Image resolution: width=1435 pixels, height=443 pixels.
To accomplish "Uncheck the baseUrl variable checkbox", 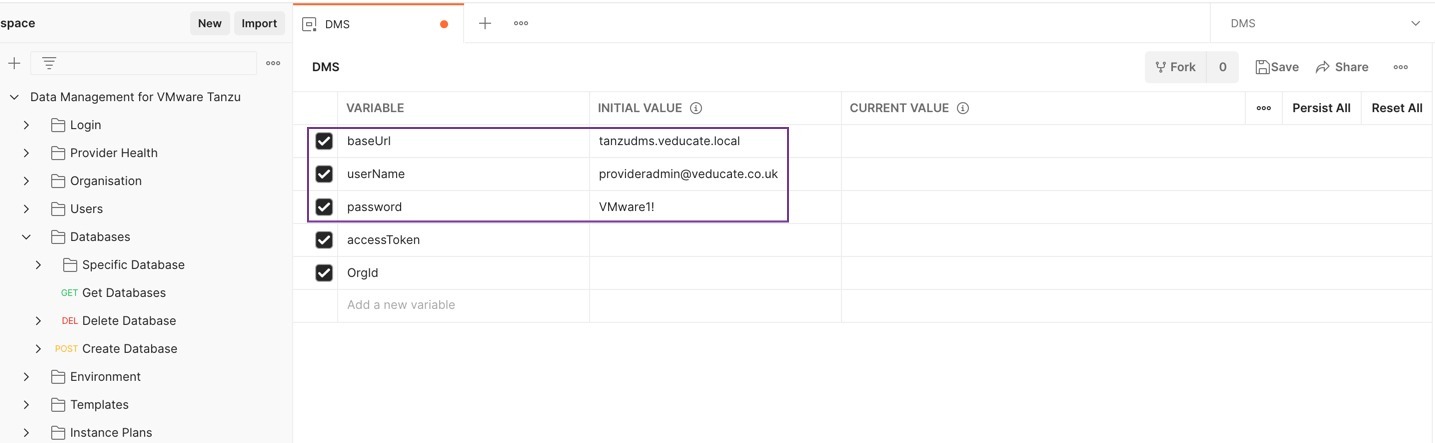I will (x=324, y=141).
